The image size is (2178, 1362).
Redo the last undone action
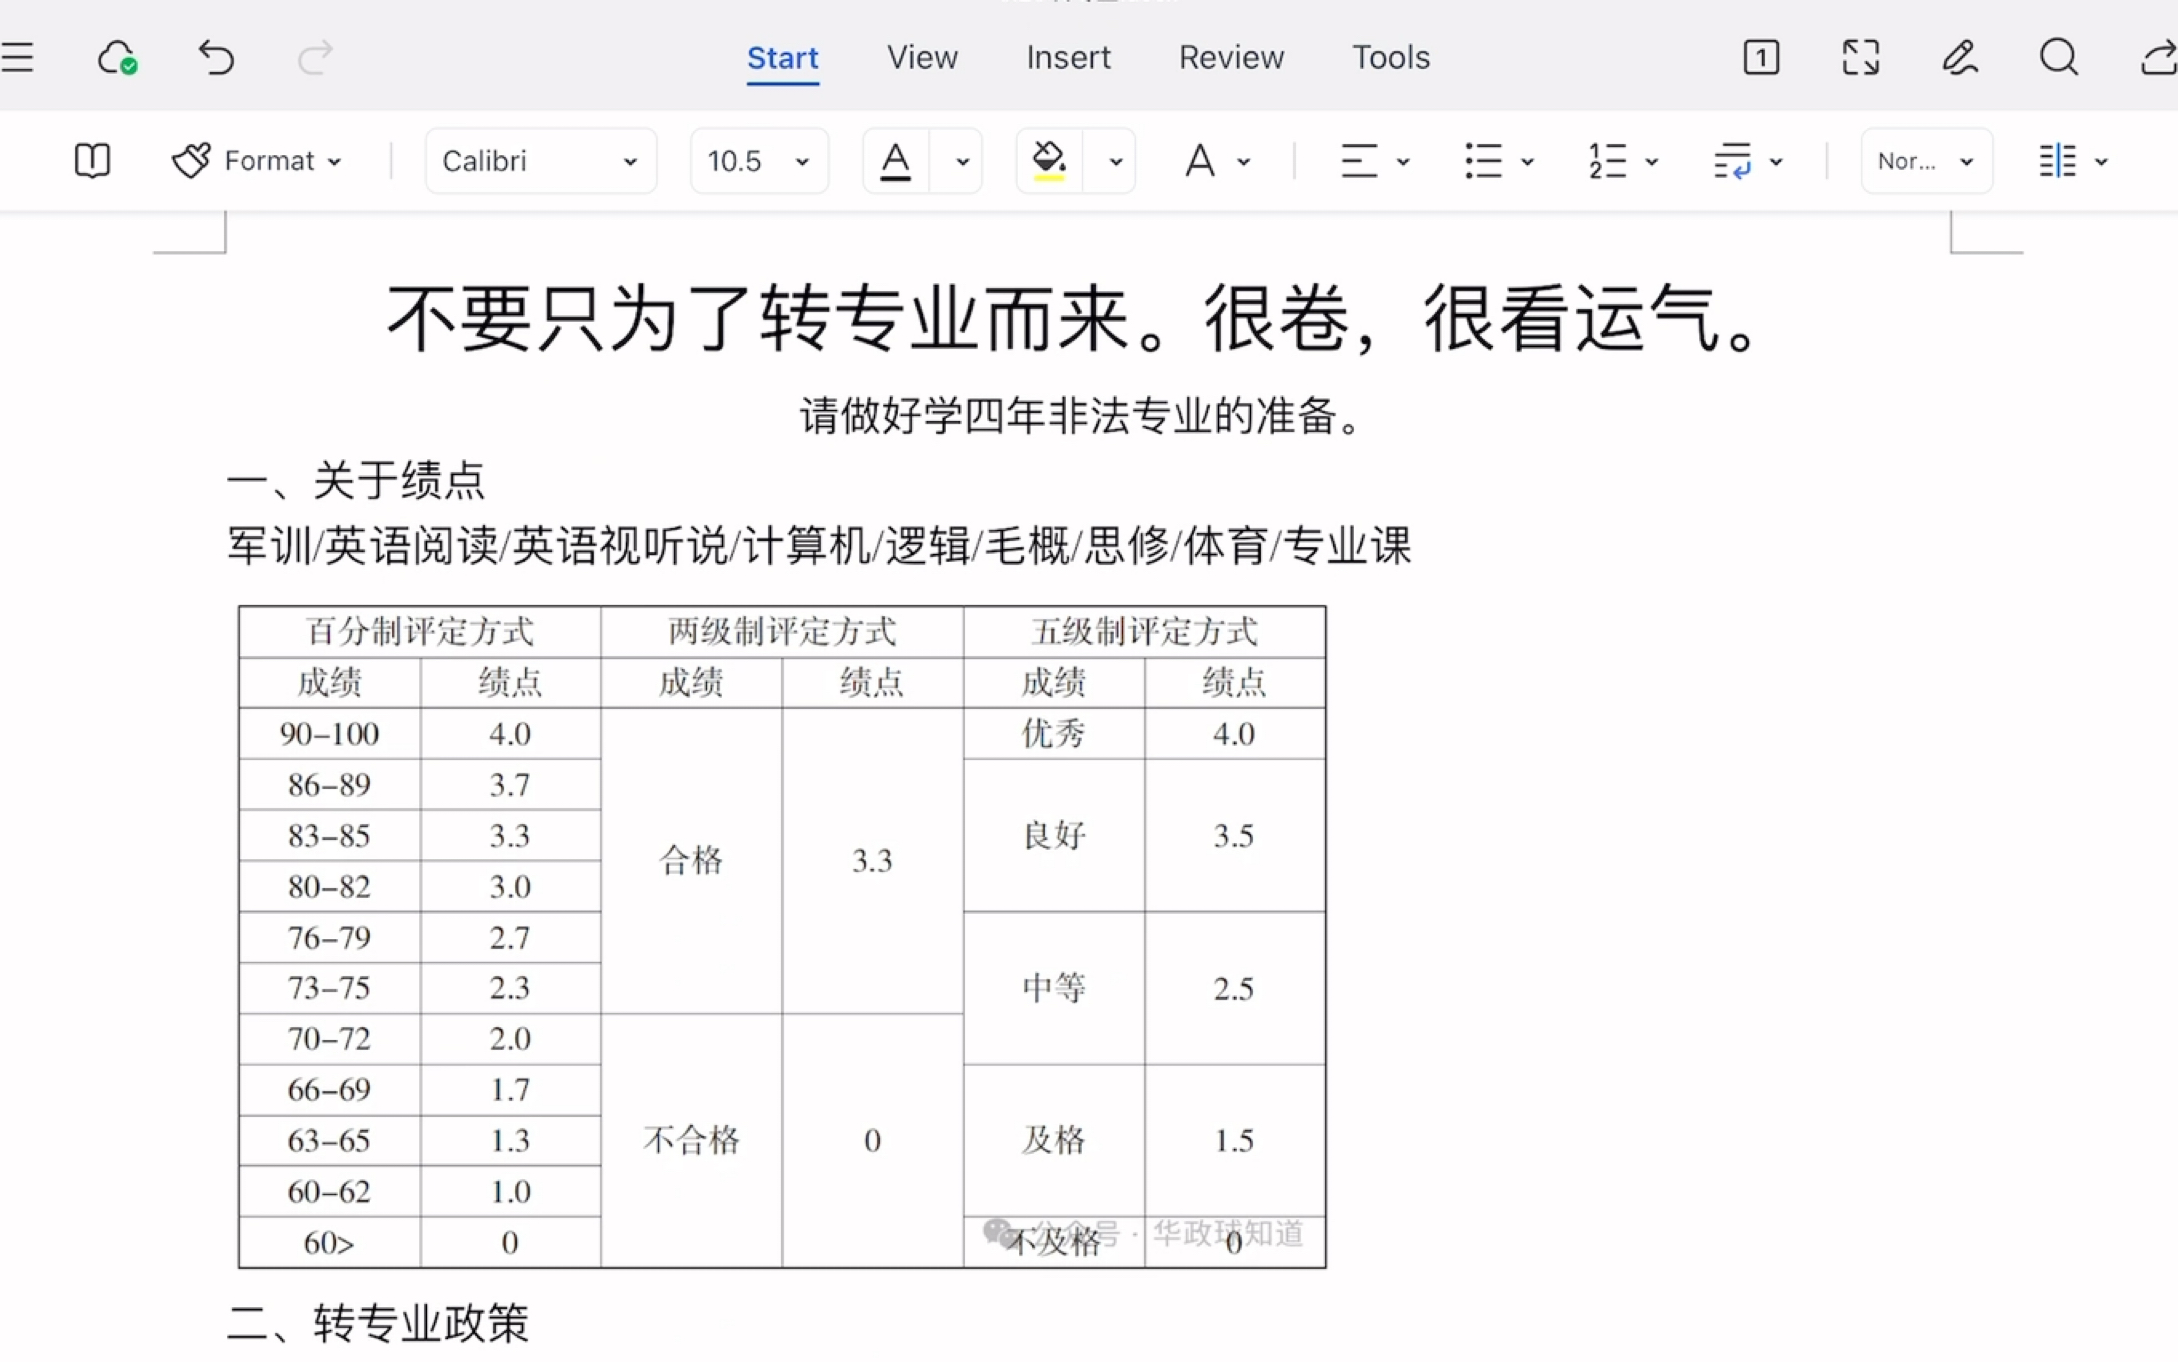point(314,57)
